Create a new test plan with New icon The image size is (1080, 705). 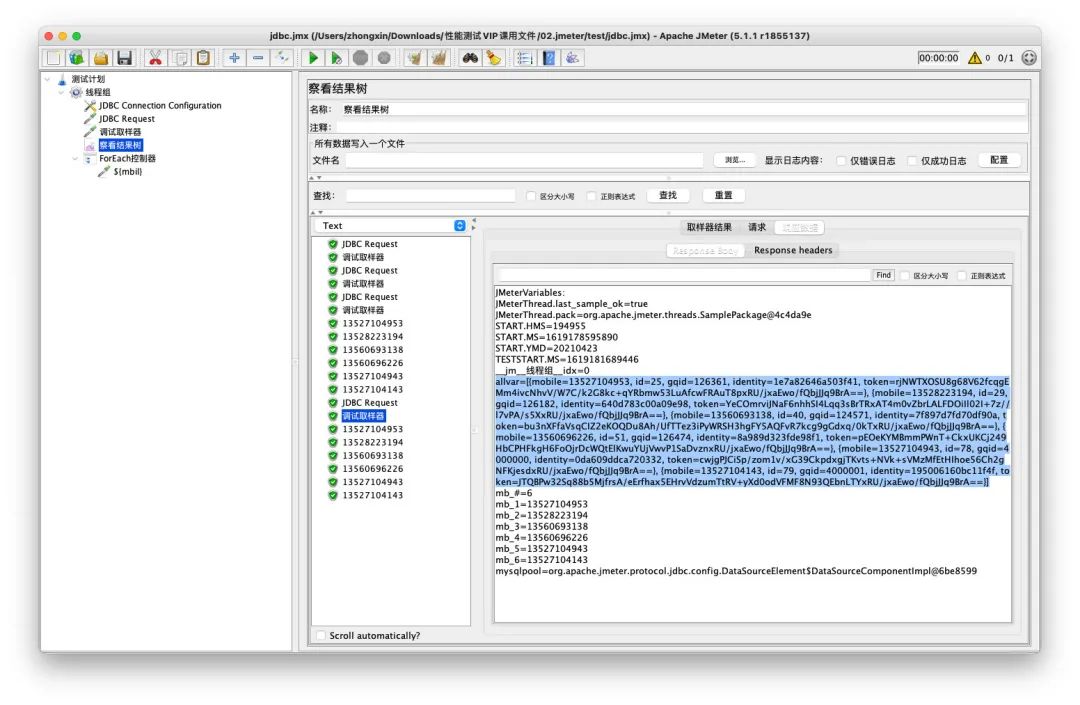coord(54,58)
